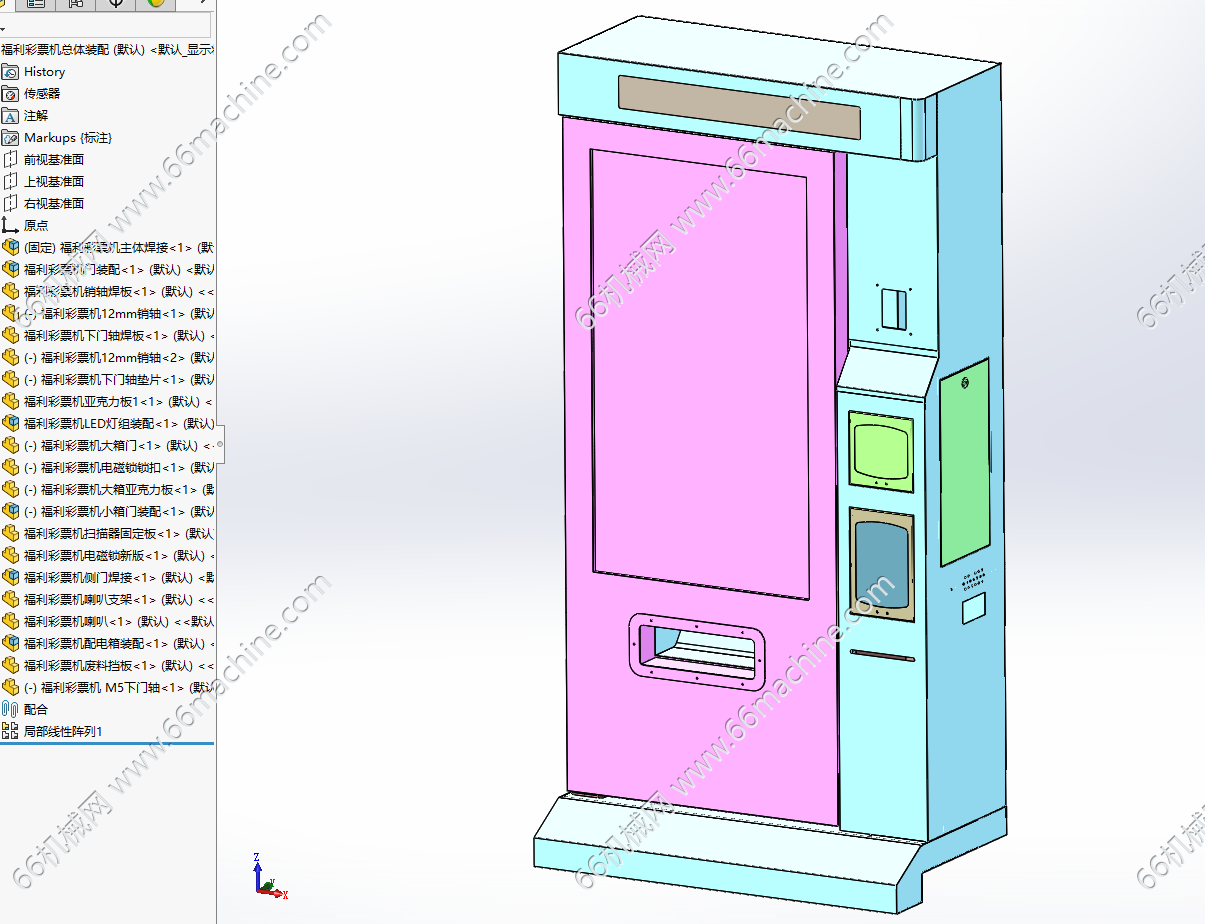Open the feature tree filter dropdown

coord(4,27)
